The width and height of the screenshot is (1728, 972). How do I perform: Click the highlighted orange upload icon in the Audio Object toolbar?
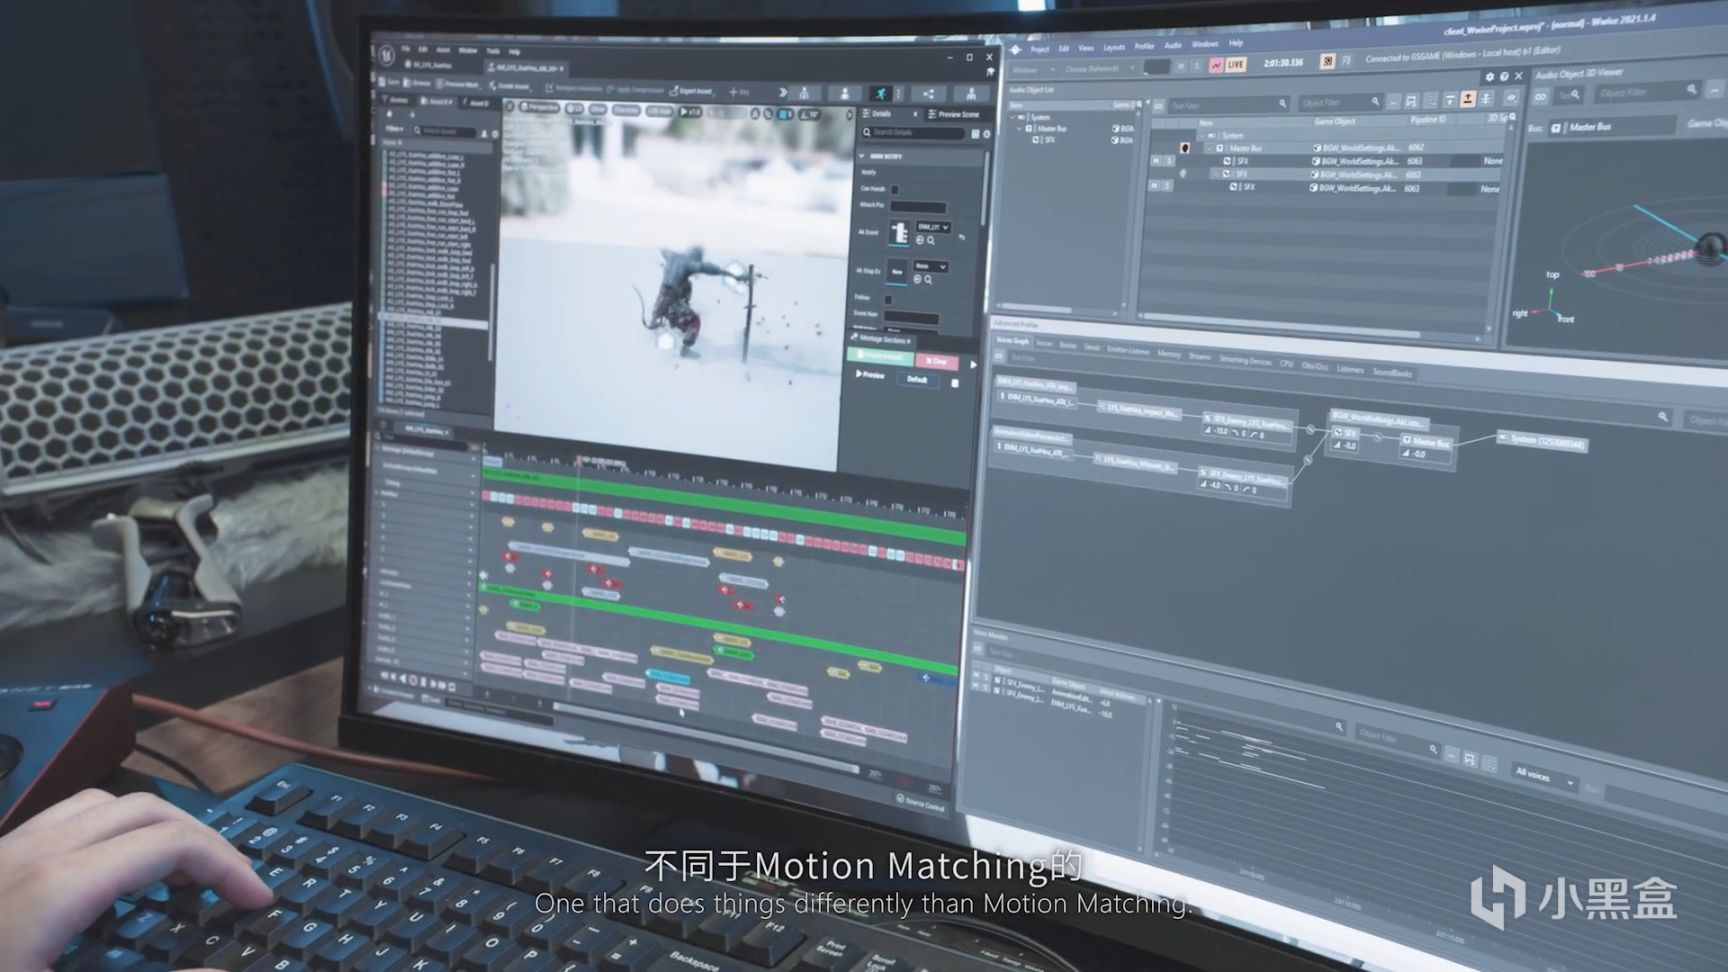pyautogui.click(x=1467, y=98)
